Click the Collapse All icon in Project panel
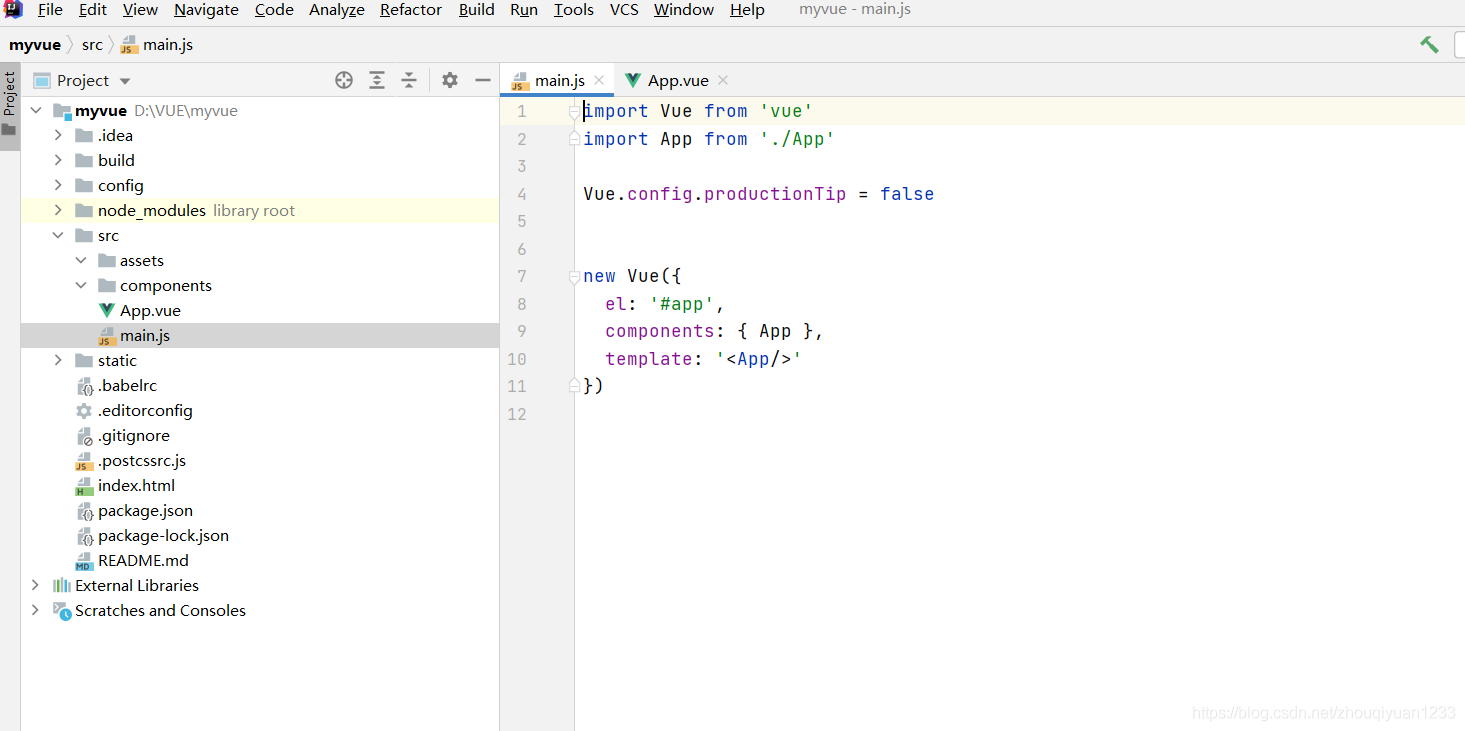1465x731 pixels. (x=409, y=80)
